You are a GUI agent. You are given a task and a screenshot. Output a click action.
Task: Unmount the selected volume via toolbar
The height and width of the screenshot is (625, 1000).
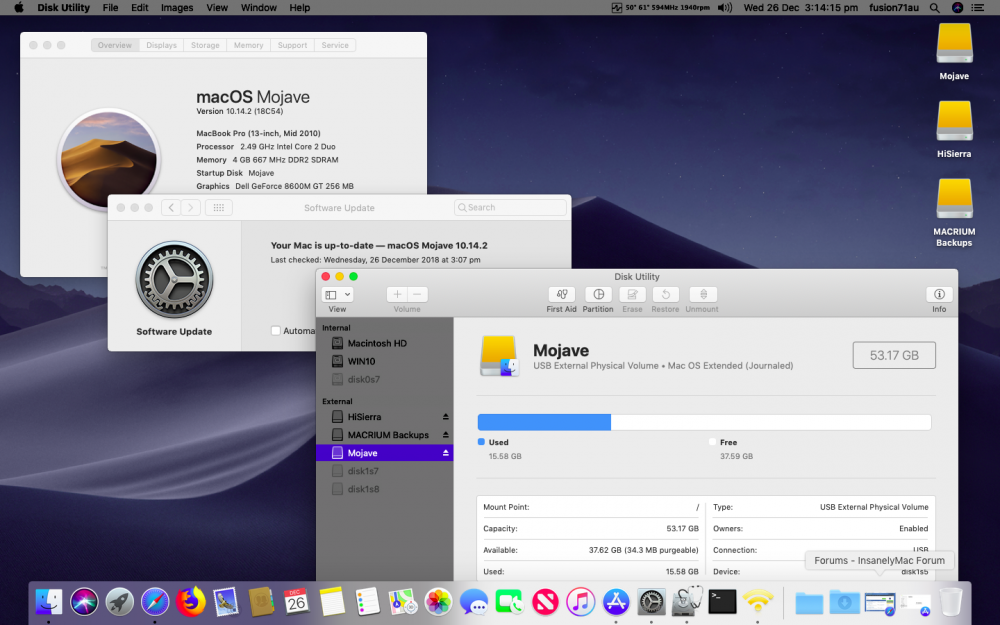coord(703,295)
